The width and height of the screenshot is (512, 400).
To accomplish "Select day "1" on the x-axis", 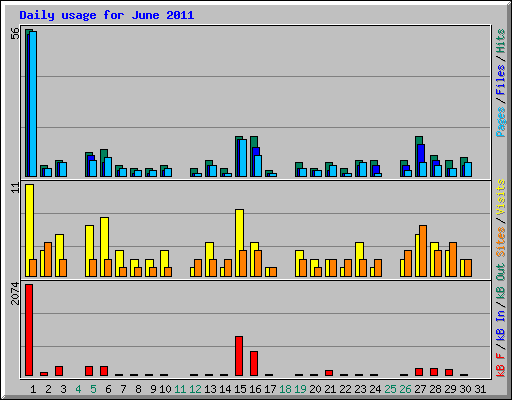I will [33, 389].
